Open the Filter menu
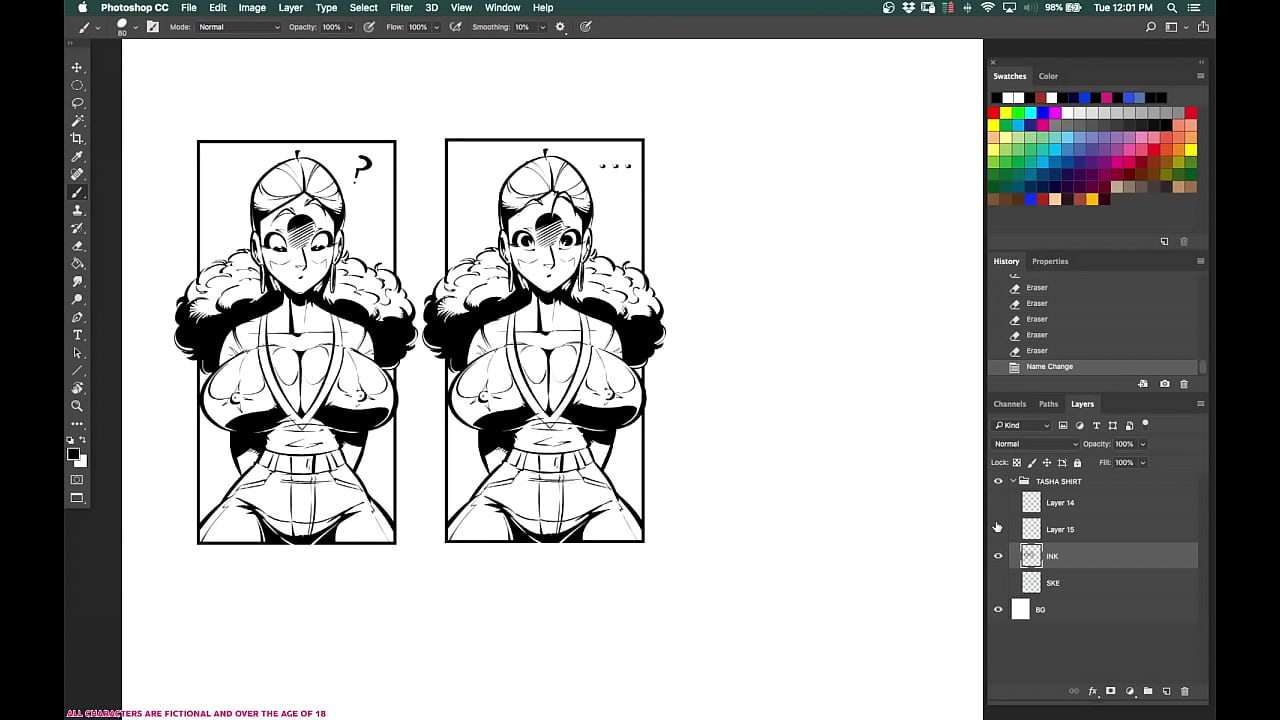1280x720 pixels. (401, 8)
